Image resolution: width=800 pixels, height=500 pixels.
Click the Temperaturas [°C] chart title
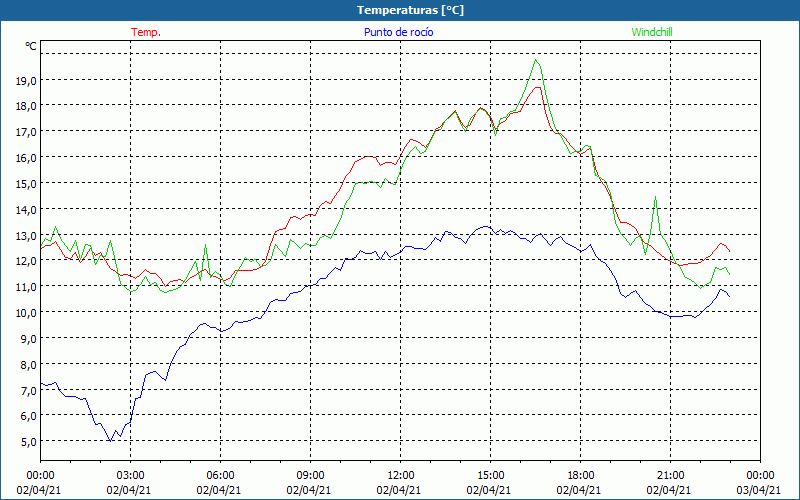[410, 10]
